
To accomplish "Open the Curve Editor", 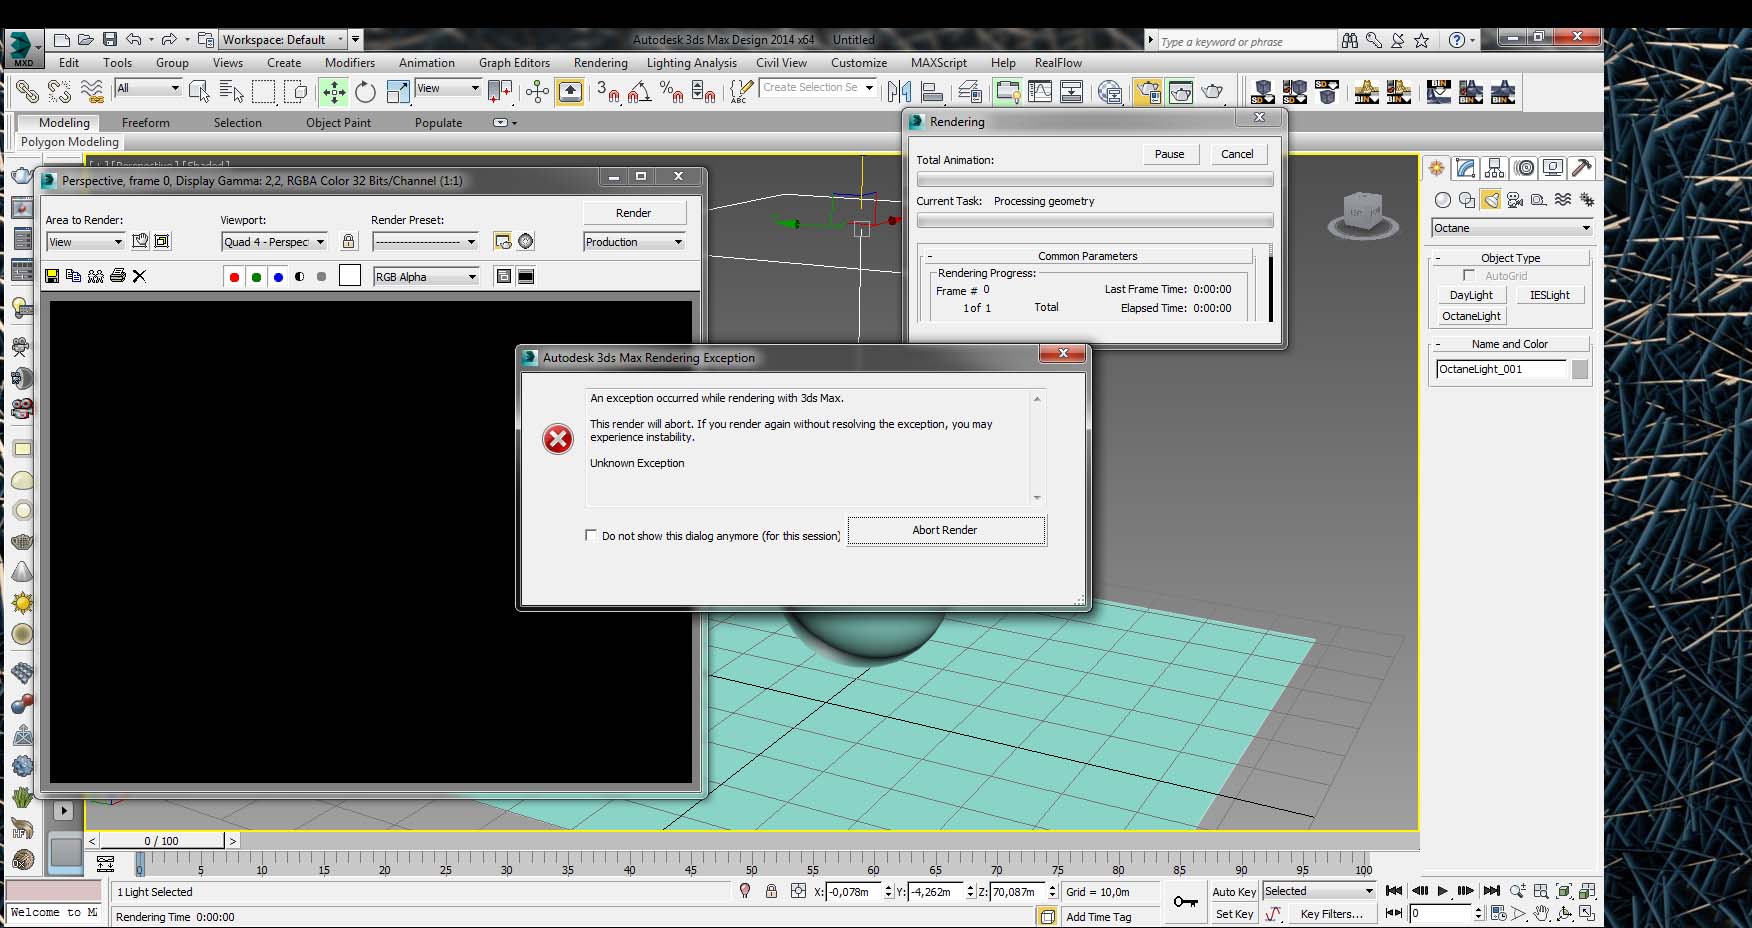I will point(1040,92).
